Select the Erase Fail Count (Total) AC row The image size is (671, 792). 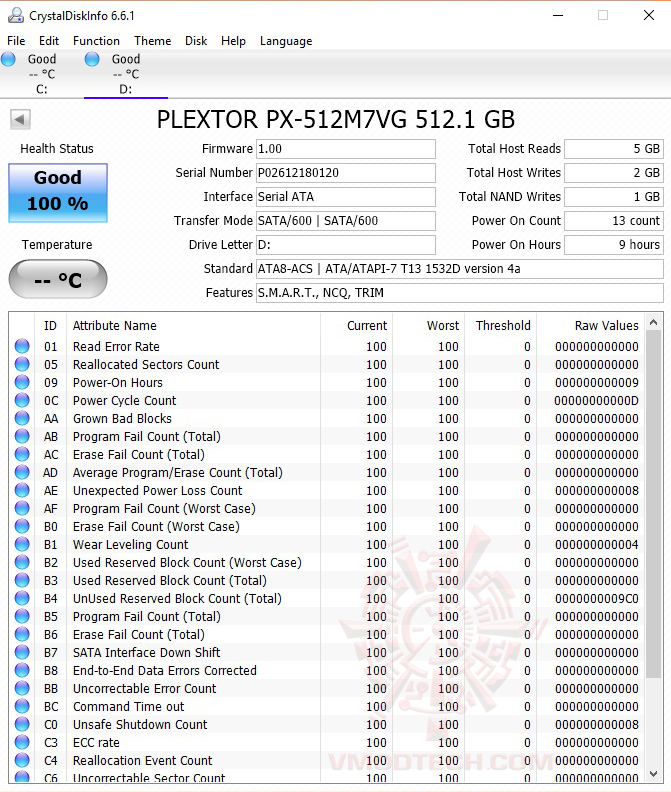[x=327, y=454]
